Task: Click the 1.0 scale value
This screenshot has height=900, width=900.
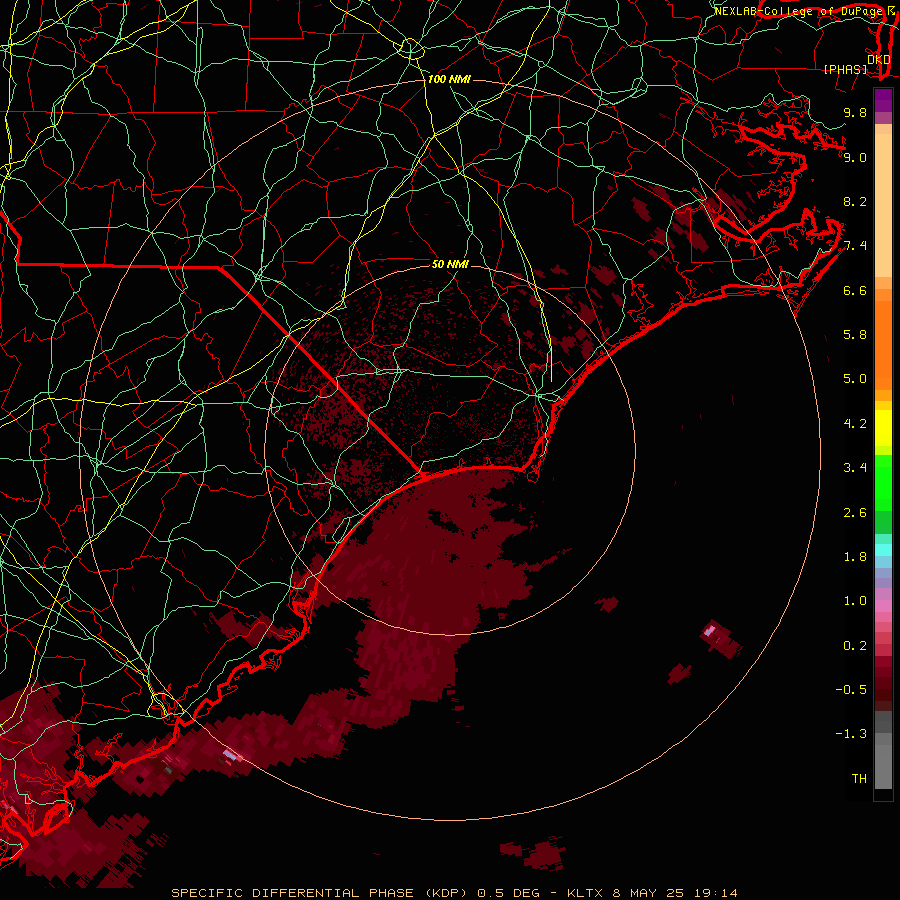Action: click(x=855, y=601)
